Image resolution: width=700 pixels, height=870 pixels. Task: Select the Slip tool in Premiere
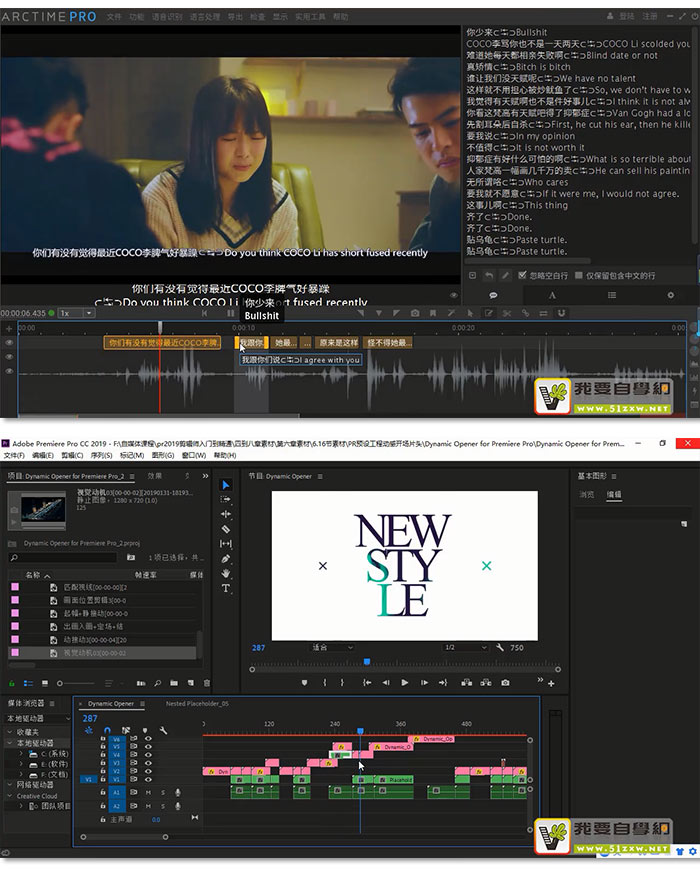pos(226,544)
